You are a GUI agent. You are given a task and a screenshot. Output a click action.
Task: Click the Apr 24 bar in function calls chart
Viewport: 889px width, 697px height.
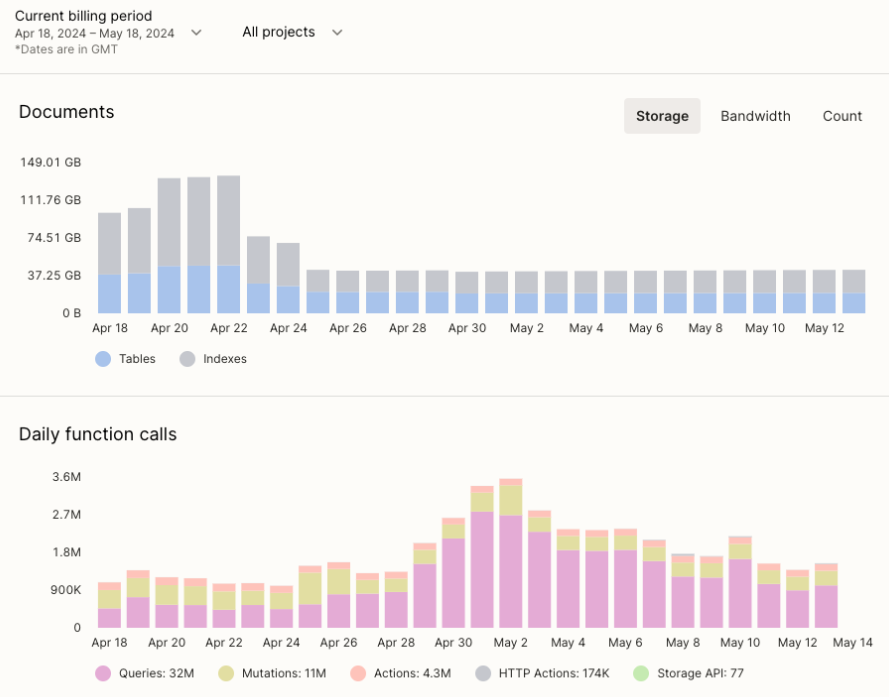[281, 607]
